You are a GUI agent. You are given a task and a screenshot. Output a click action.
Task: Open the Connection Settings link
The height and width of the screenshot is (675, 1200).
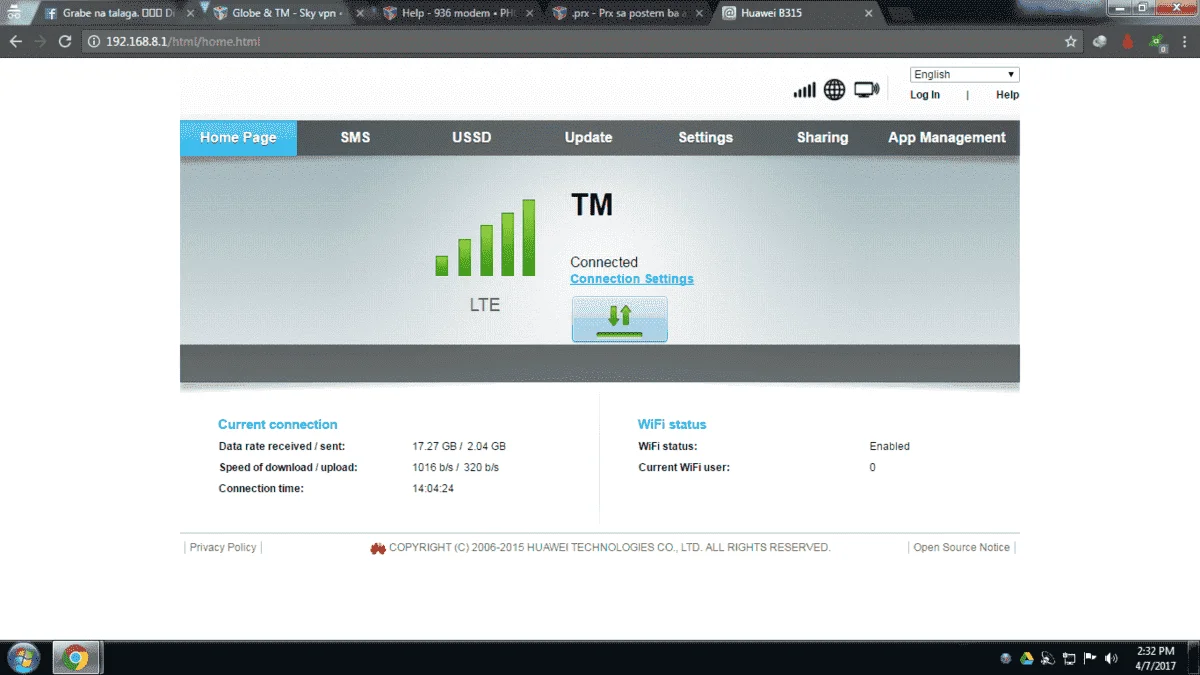coord(632,279)
